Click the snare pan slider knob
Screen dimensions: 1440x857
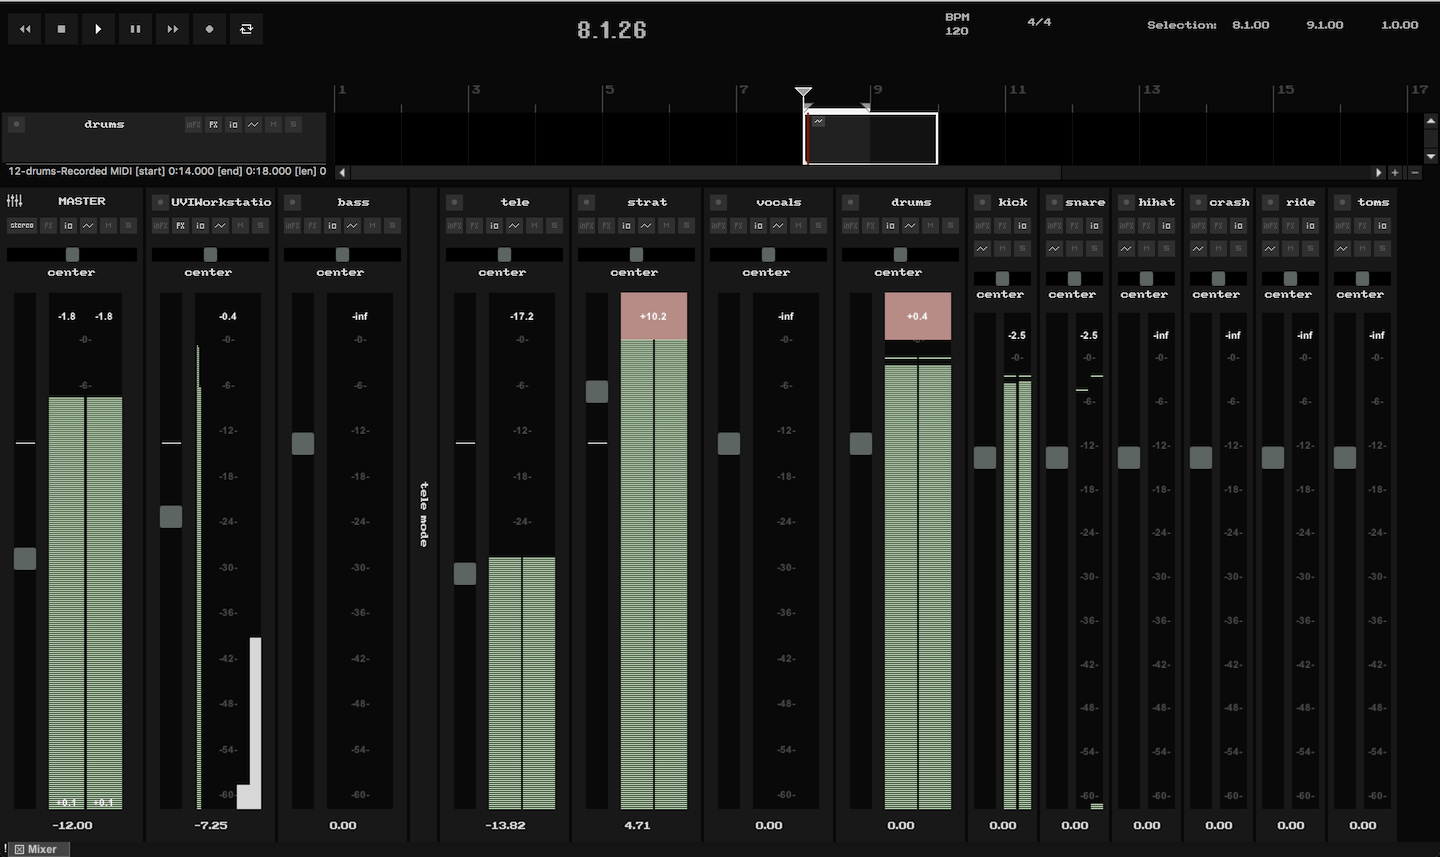(1074, 279)
